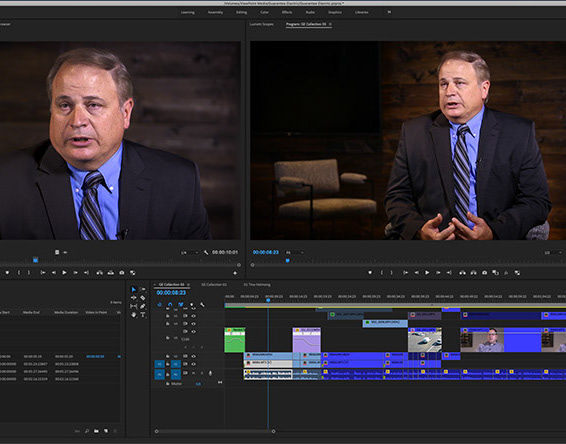Open the GE Collection 02 timeline tab

tap(214, 284)
